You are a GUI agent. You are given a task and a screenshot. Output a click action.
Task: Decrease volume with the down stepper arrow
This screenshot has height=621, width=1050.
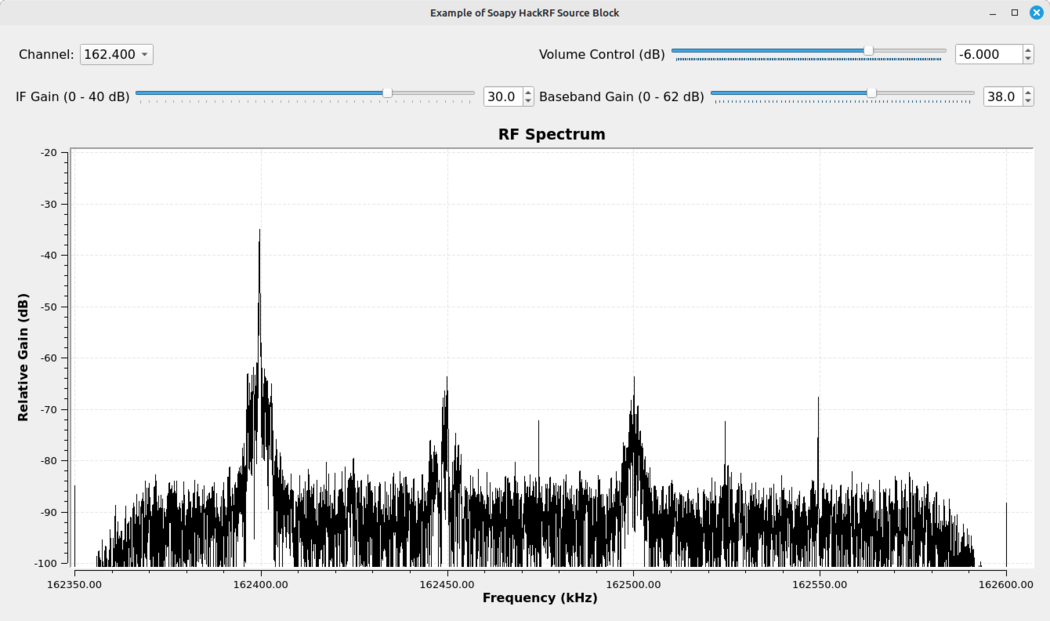[x=1028, y=59]
